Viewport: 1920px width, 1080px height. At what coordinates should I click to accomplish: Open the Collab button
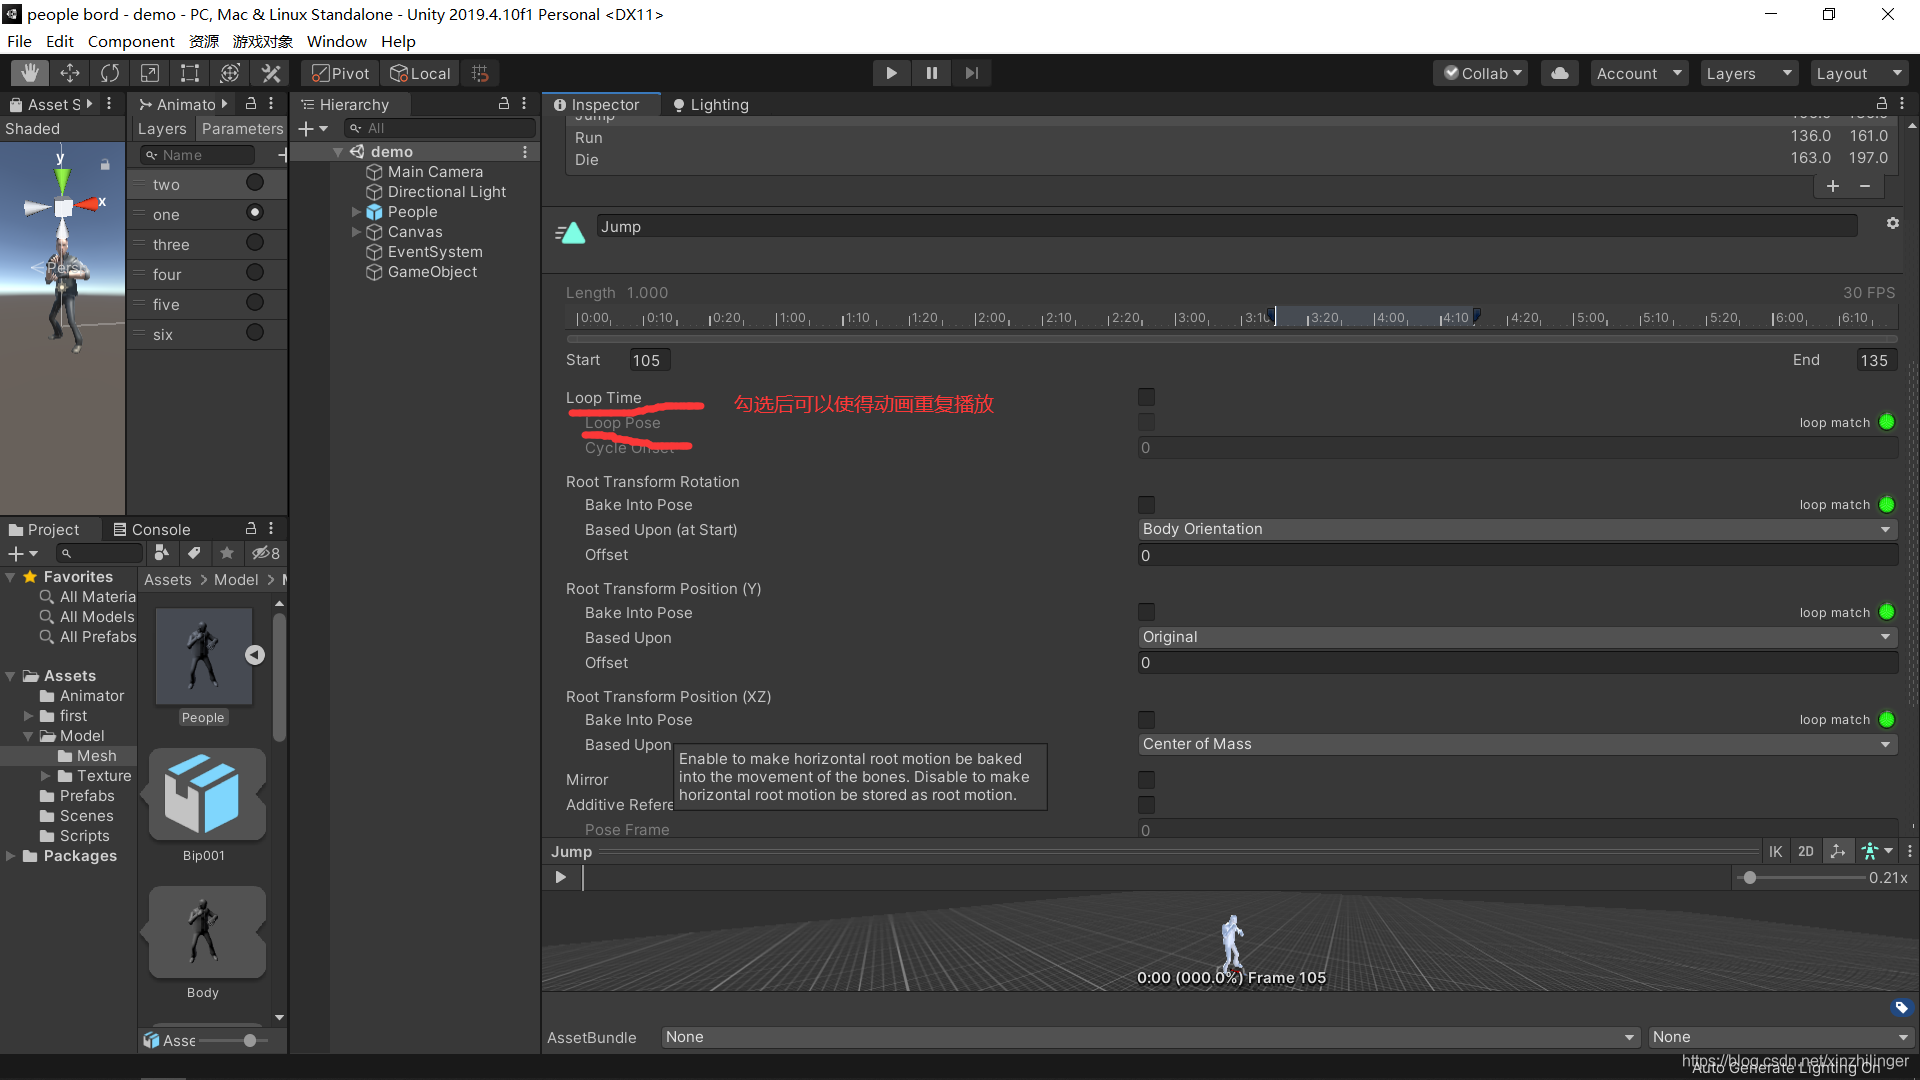(1482, 73)
